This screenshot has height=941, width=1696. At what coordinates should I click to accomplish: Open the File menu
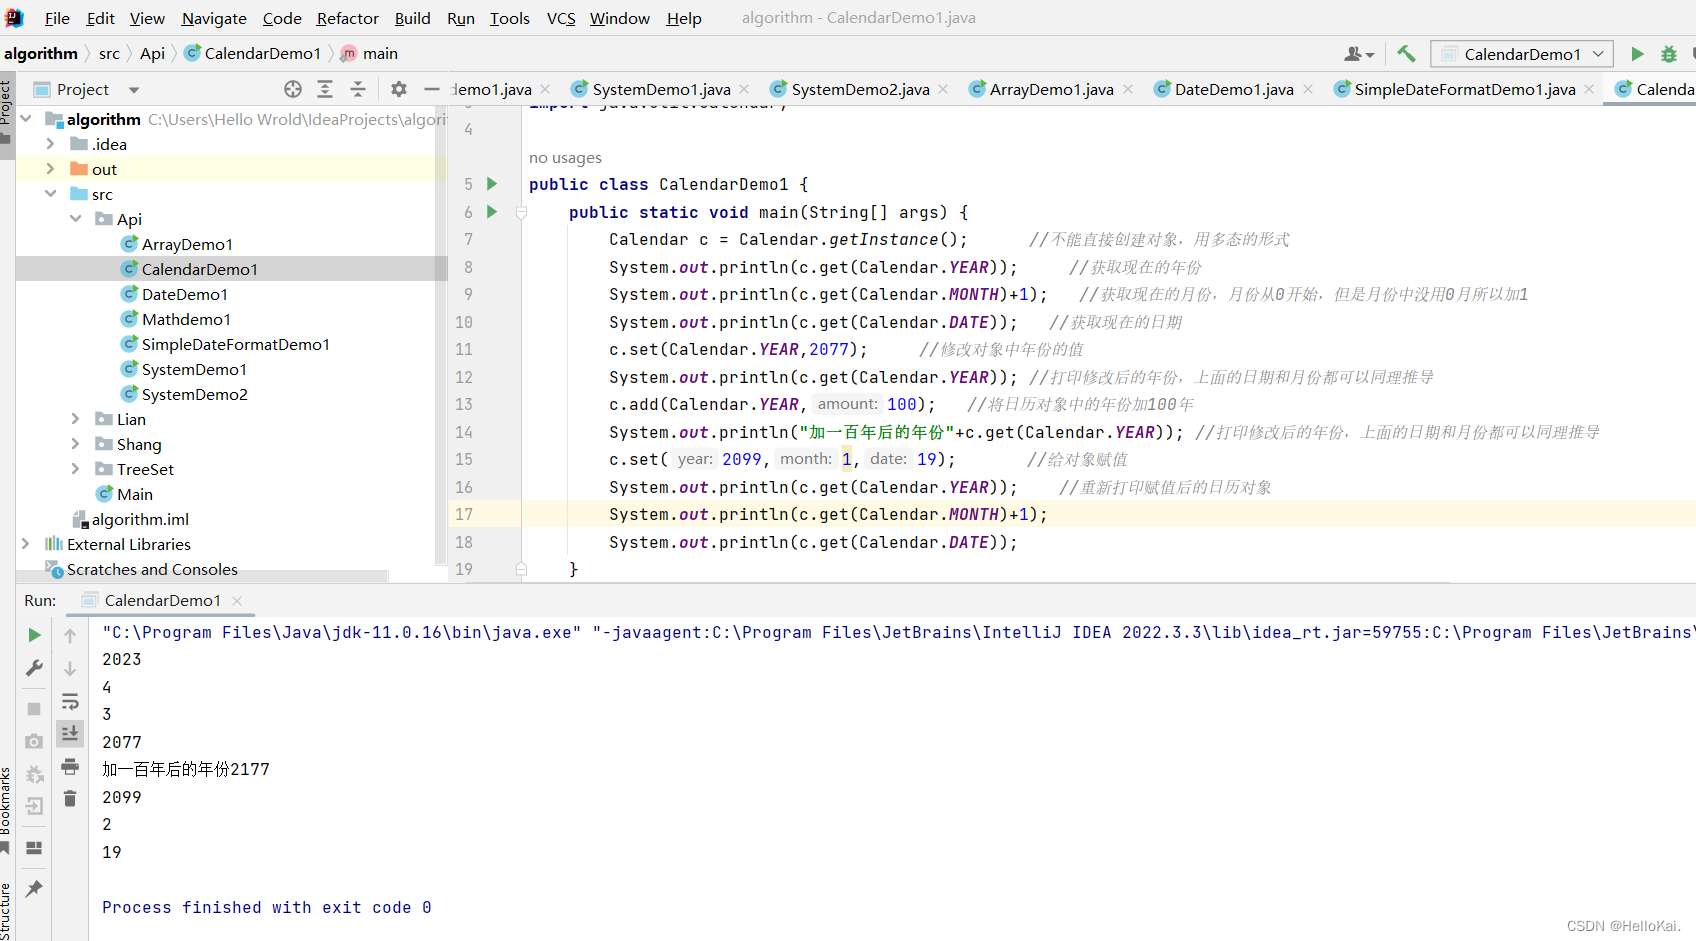(x=57, y=18)
